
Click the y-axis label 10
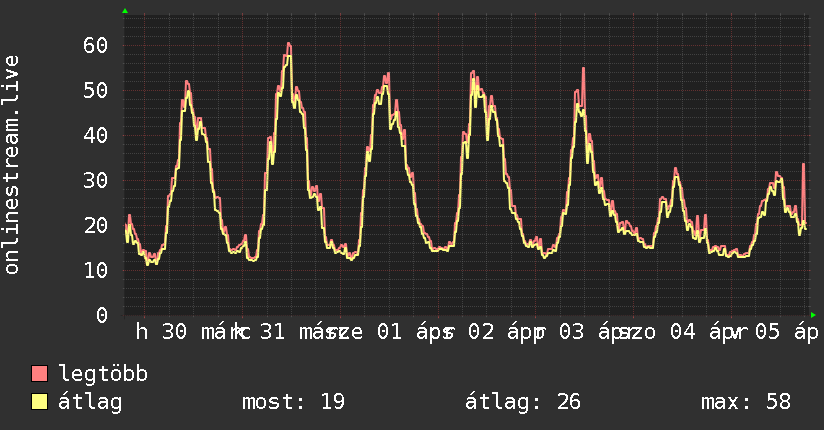pyautogui.click(x=96, y=270)
